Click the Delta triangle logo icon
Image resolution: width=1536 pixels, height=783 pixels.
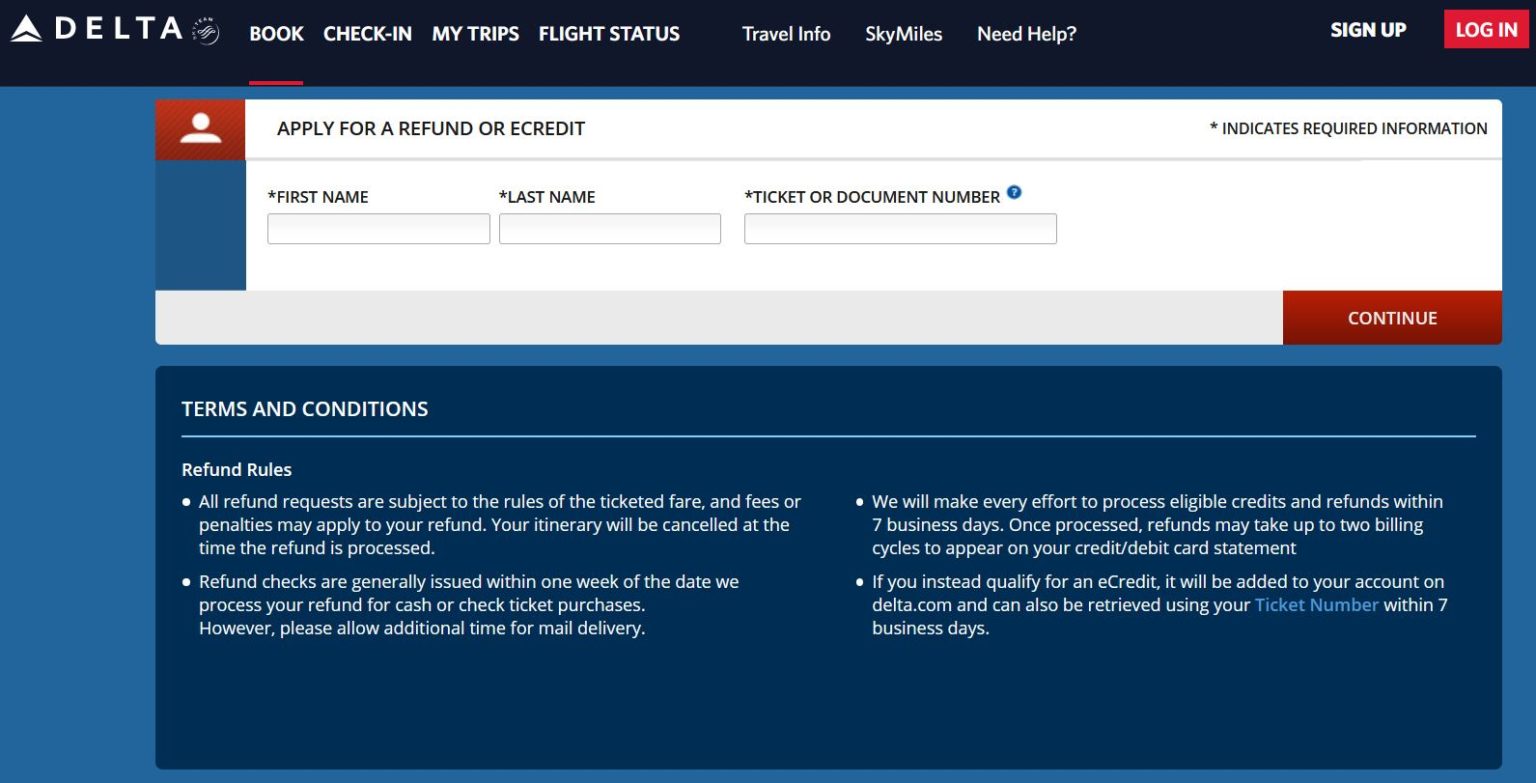coord(27,29)
